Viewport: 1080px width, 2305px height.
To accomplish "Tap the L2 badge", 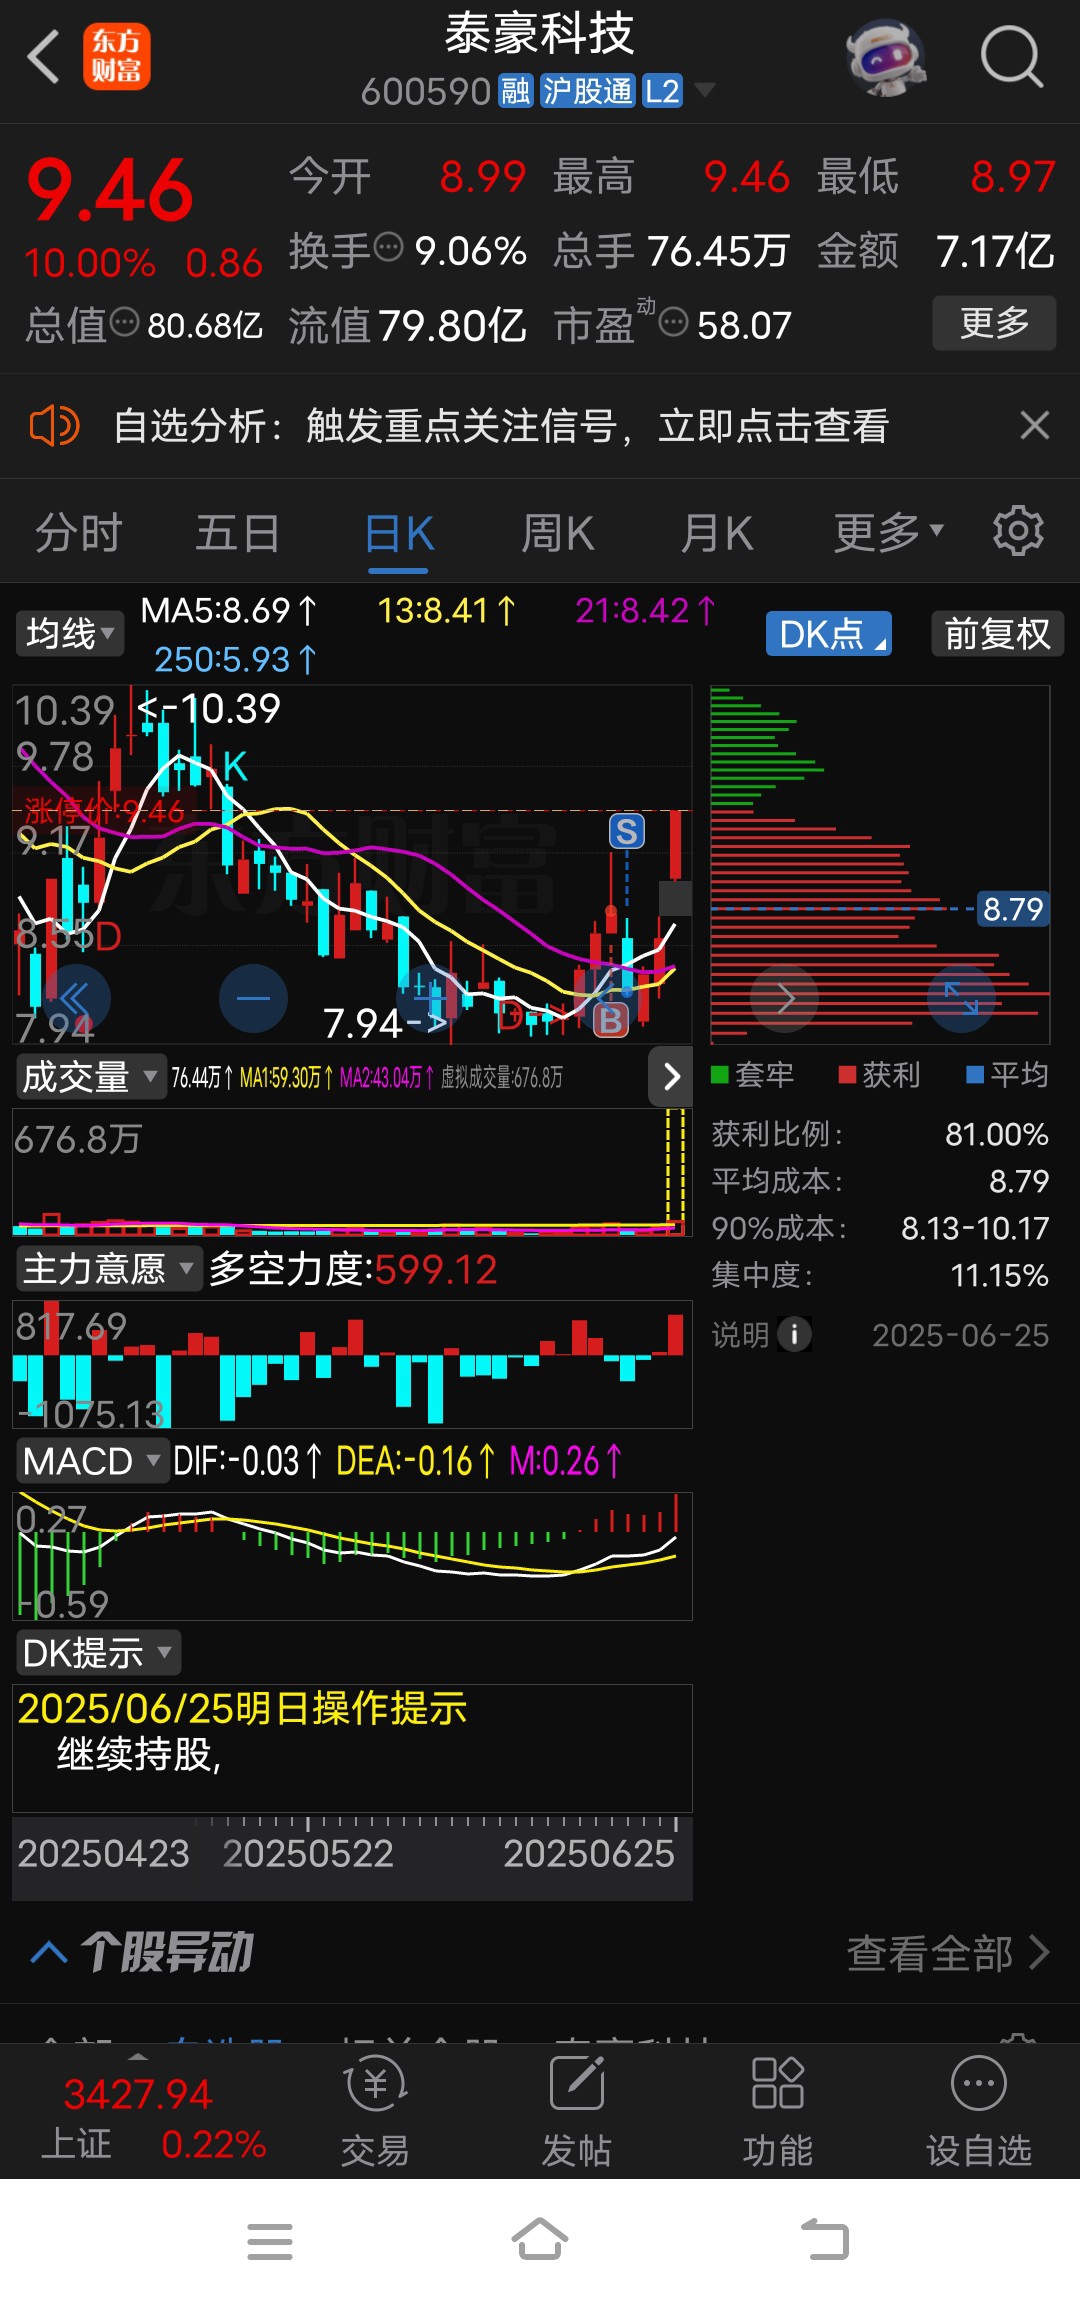I will tap(662, 91).
